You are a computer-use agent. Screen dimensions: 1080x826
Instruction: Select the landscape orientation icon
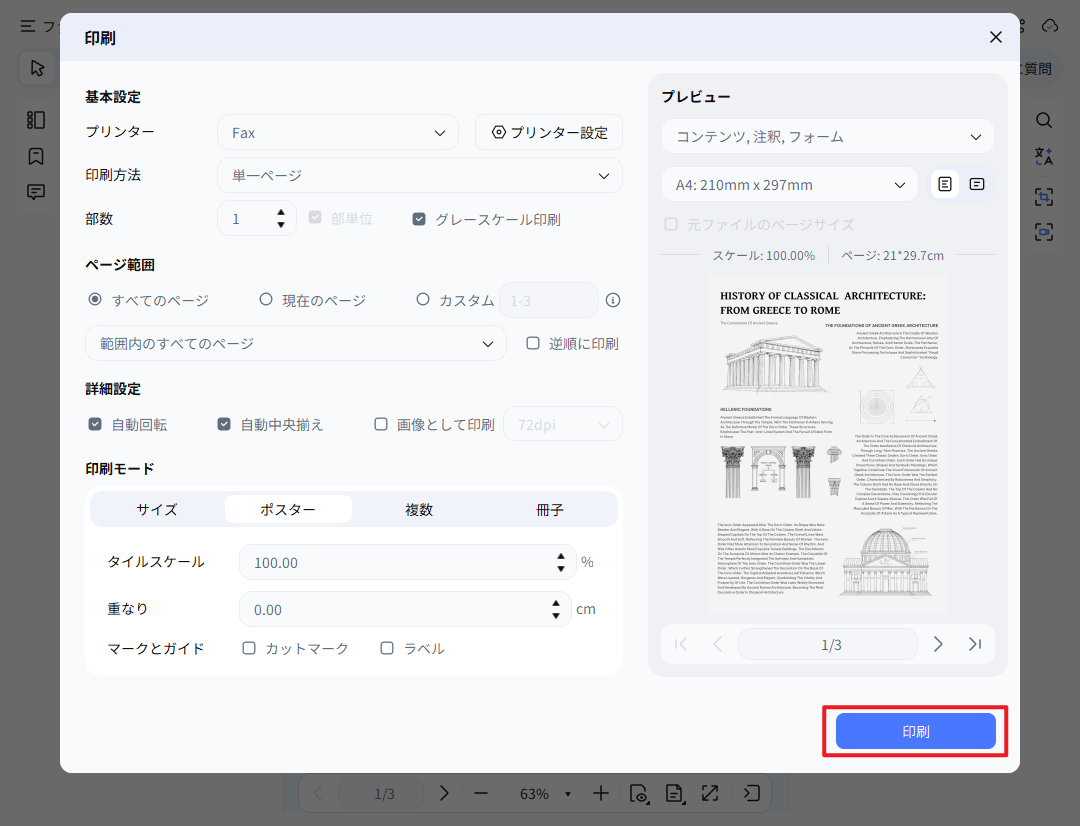click(977, 184)
